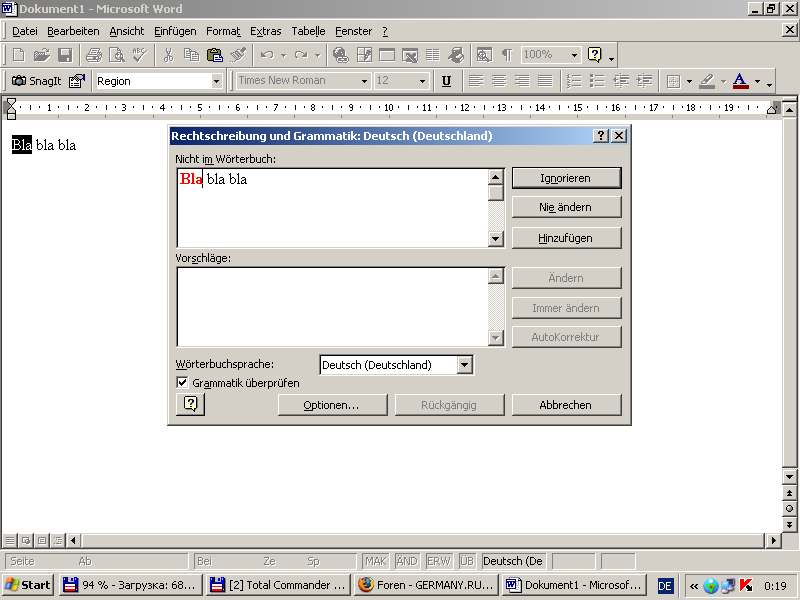Click the bulleted list icon
This screenshot has width=800, height=600.
pyautogui.click(x=597, y=81)
